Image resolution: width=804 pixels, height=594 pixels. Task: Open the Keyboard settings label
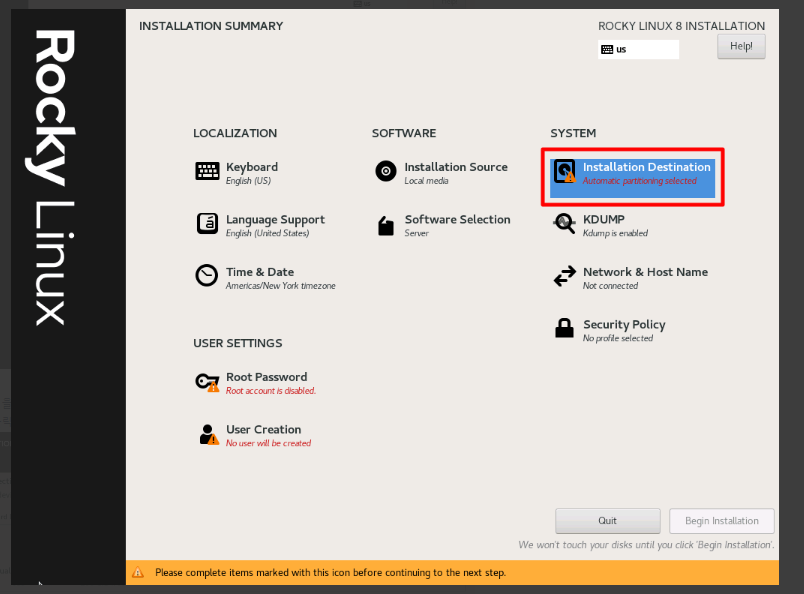click(x=252, y=167)
